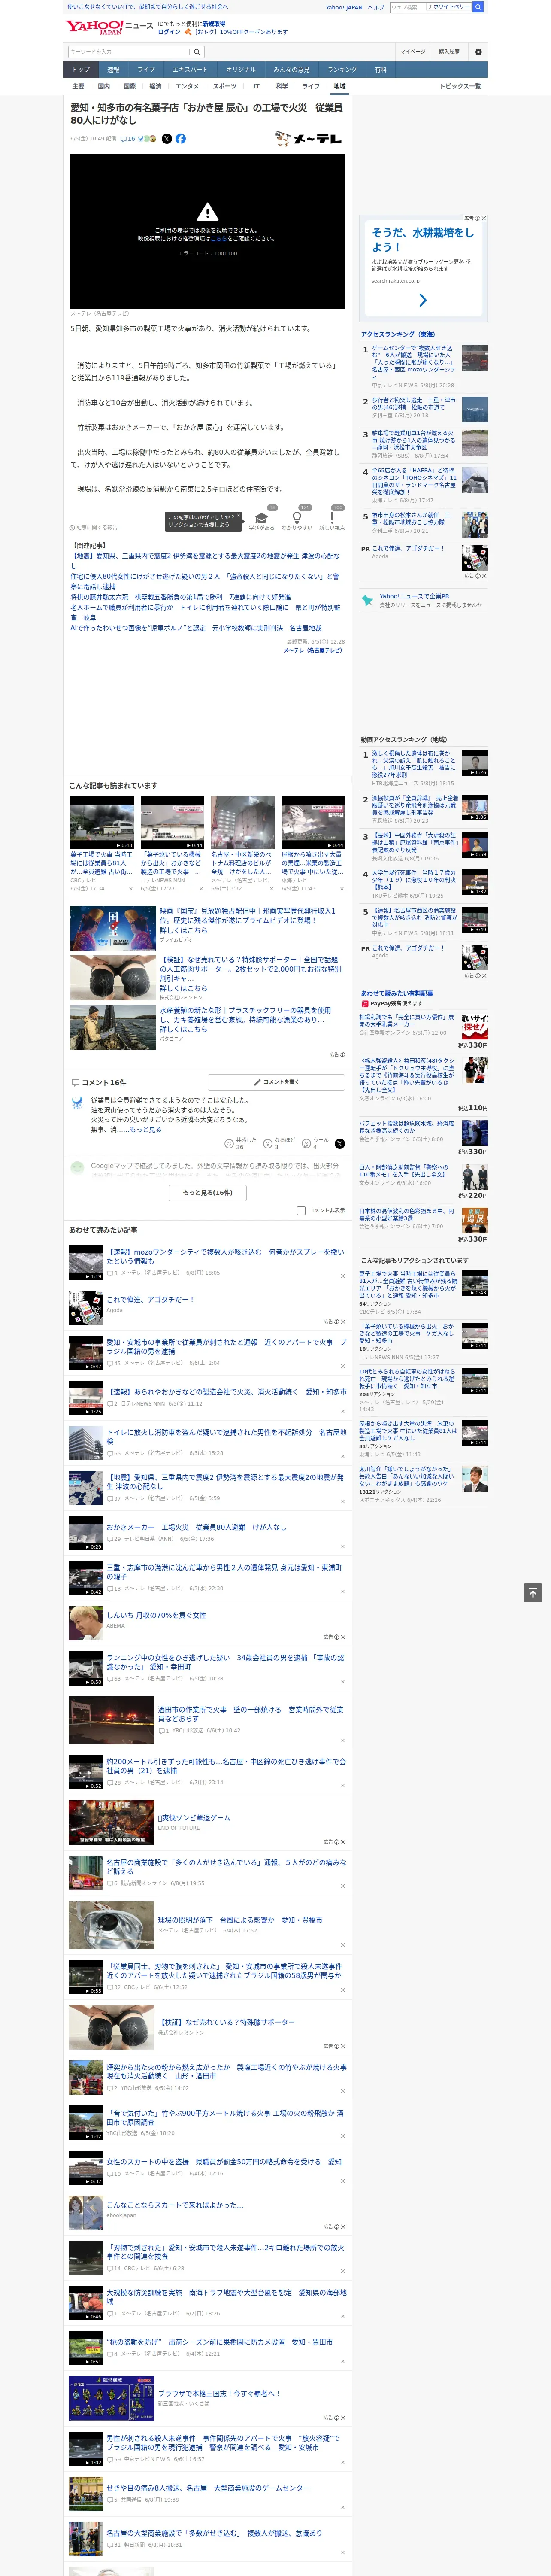551x2576 pixels.
Task: Open ranking item 歩行者に衝突し逃走 thumbnail
Action: point(475,410)
